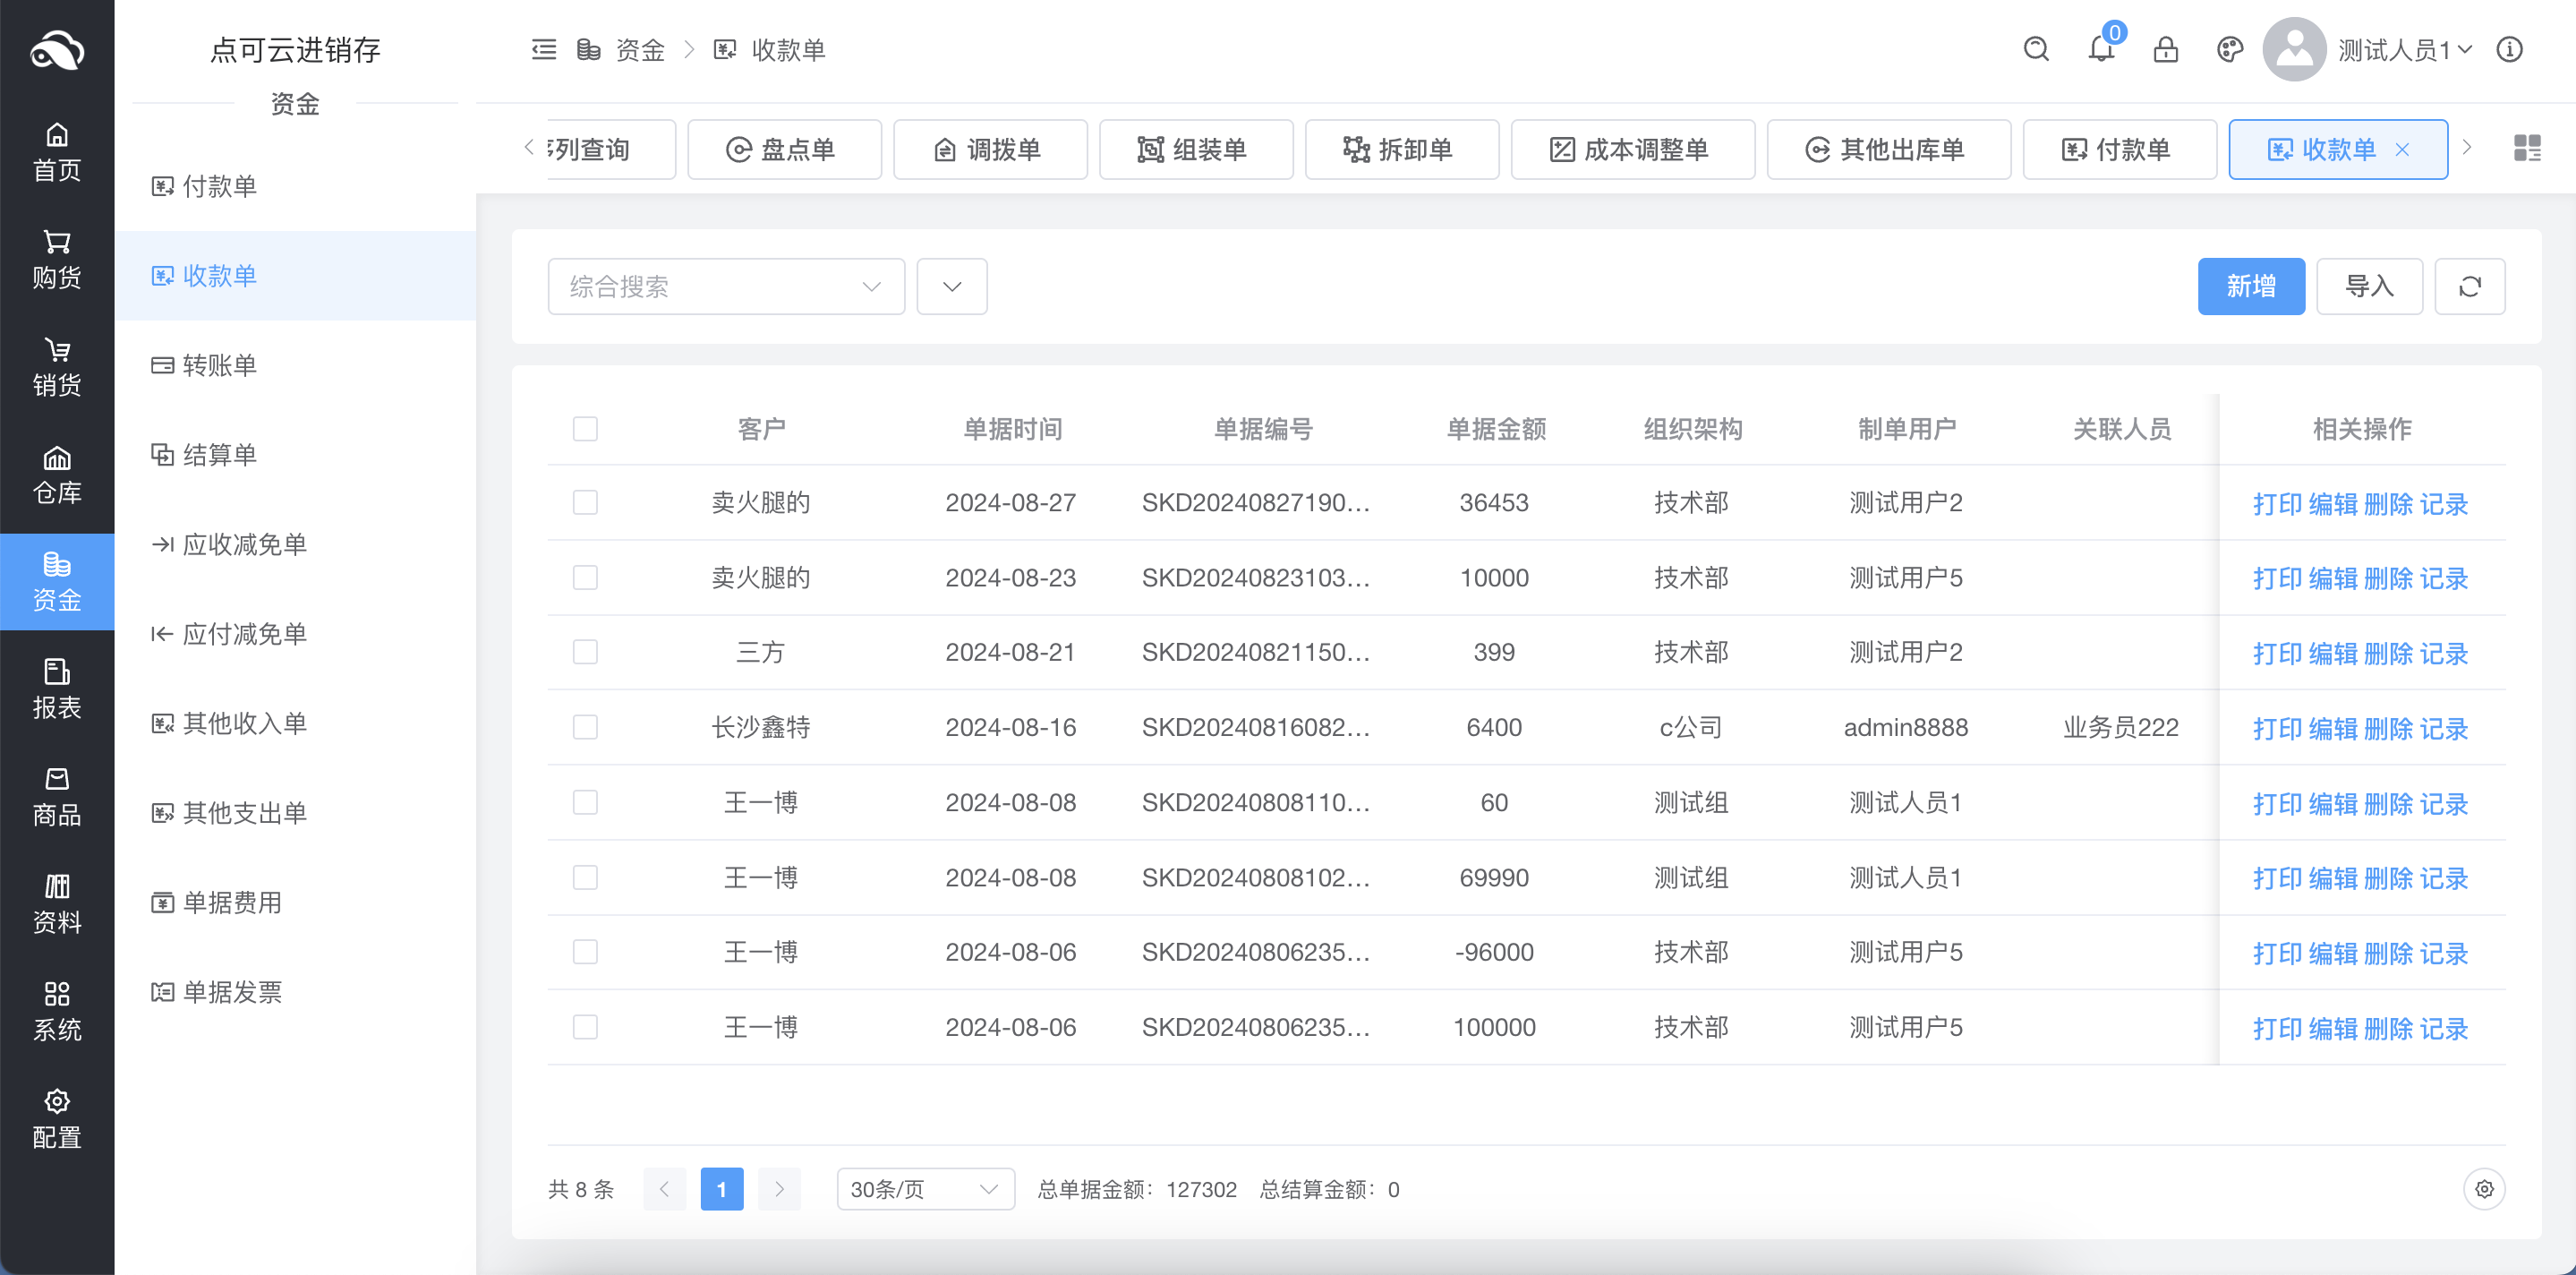Screen dimensions: 2576x1275
Task: Check the row checkbox for 长沙鑫特
Action: (585, 727)
